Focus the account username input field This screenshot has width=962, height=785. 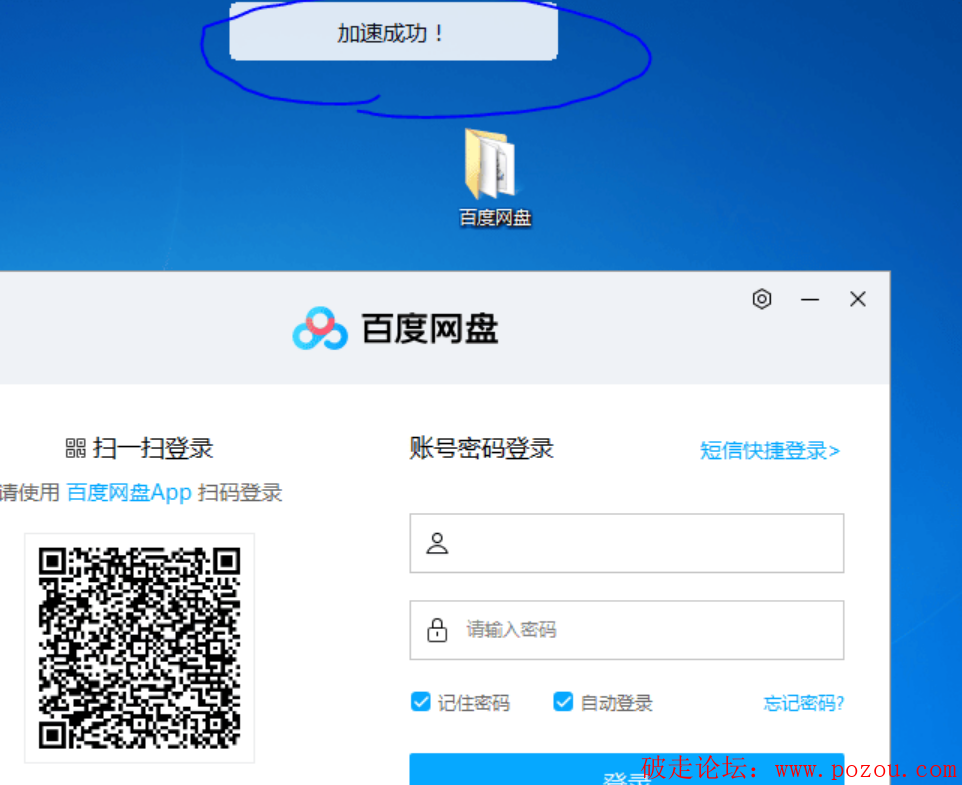click(x=626, y=543)
